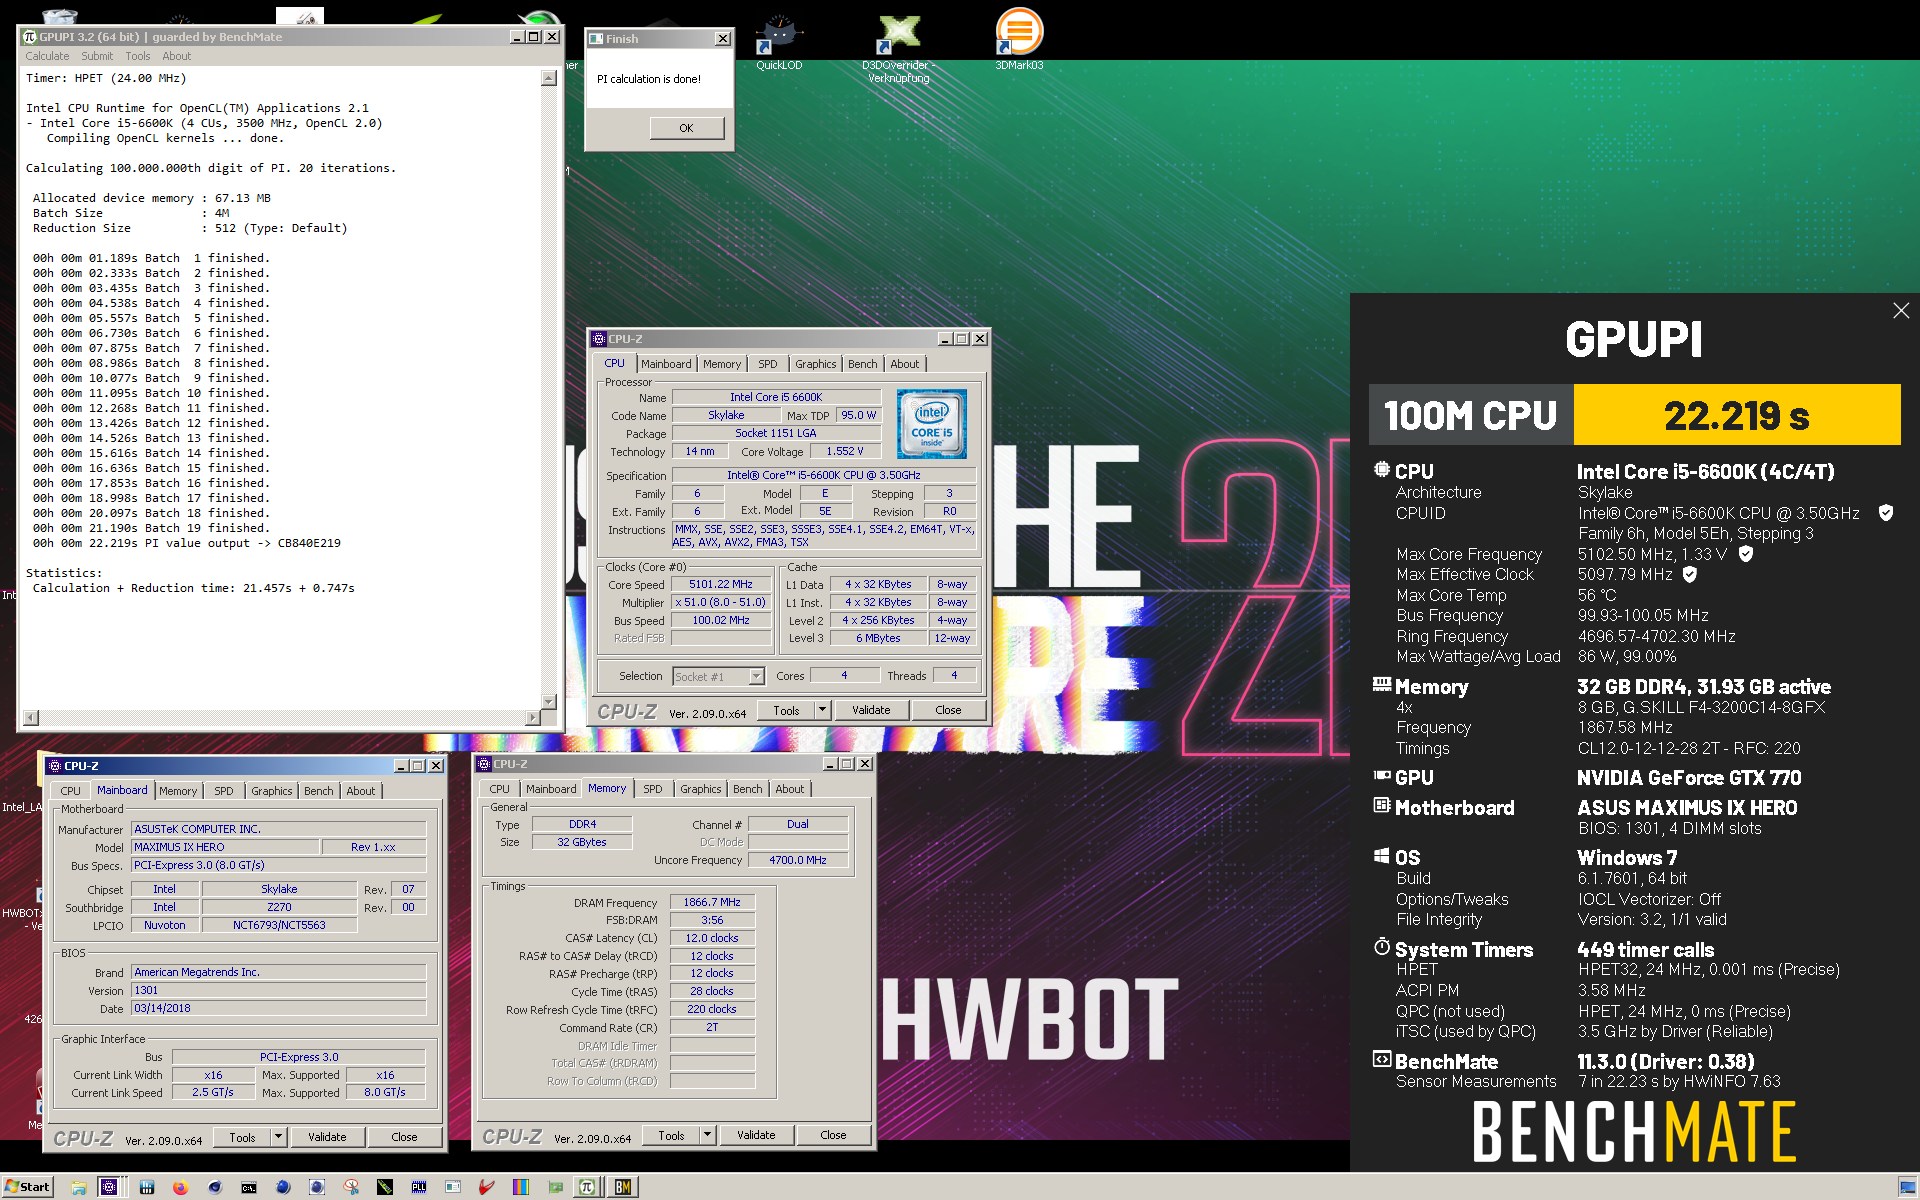Screen dimensions: 1920x1200
Task: Click Validate in the CPU-Z CPU window
Action: coord(871,710)
